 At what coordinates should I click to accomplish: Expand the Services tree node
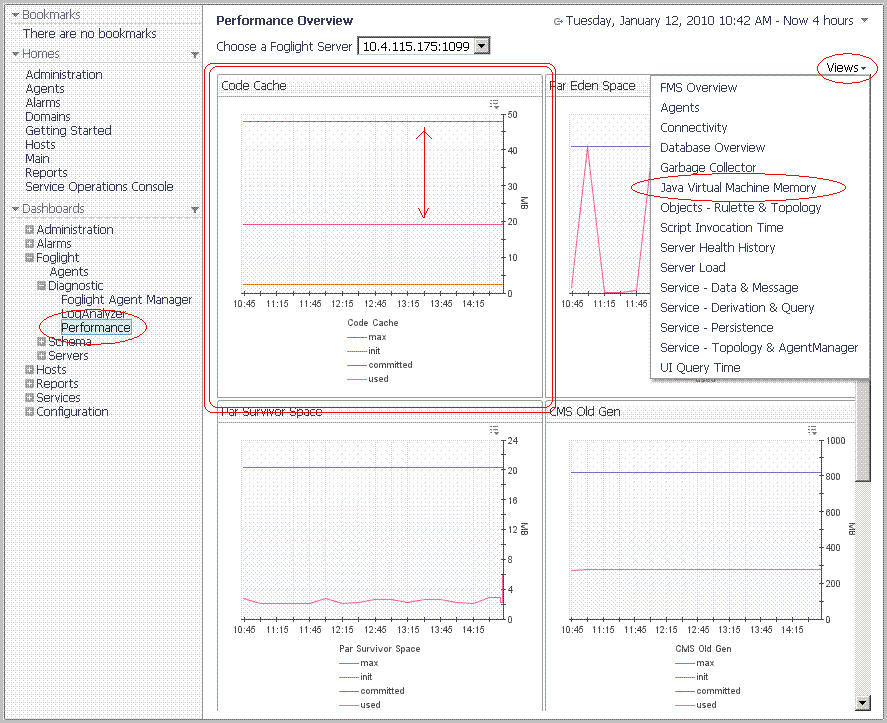(x=30, y=398)
